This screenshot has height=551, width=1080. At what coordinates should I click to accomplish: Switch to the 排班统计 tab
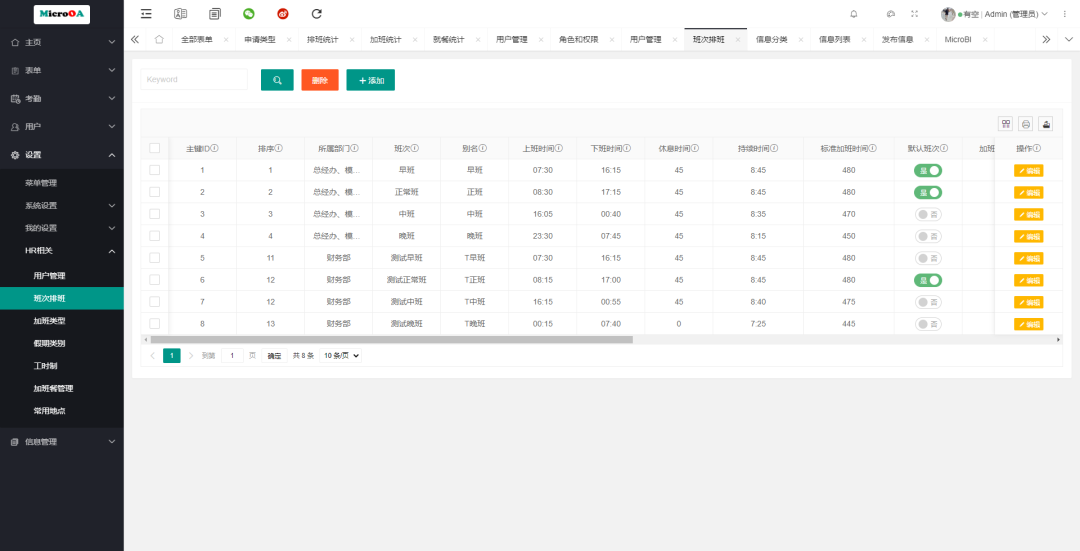coord(322,40)
